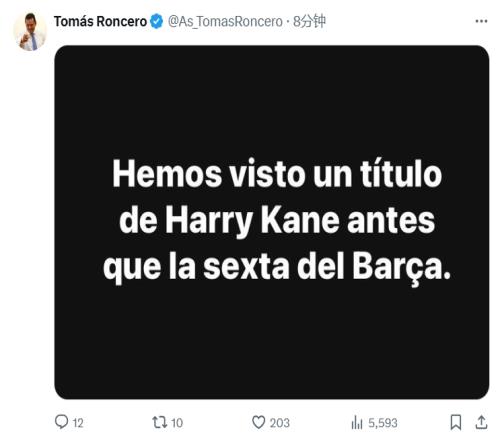Screen dimensions: 500x440
Task: Open the share upload icon
Action: pyautogui.click(x=481, y=422)
